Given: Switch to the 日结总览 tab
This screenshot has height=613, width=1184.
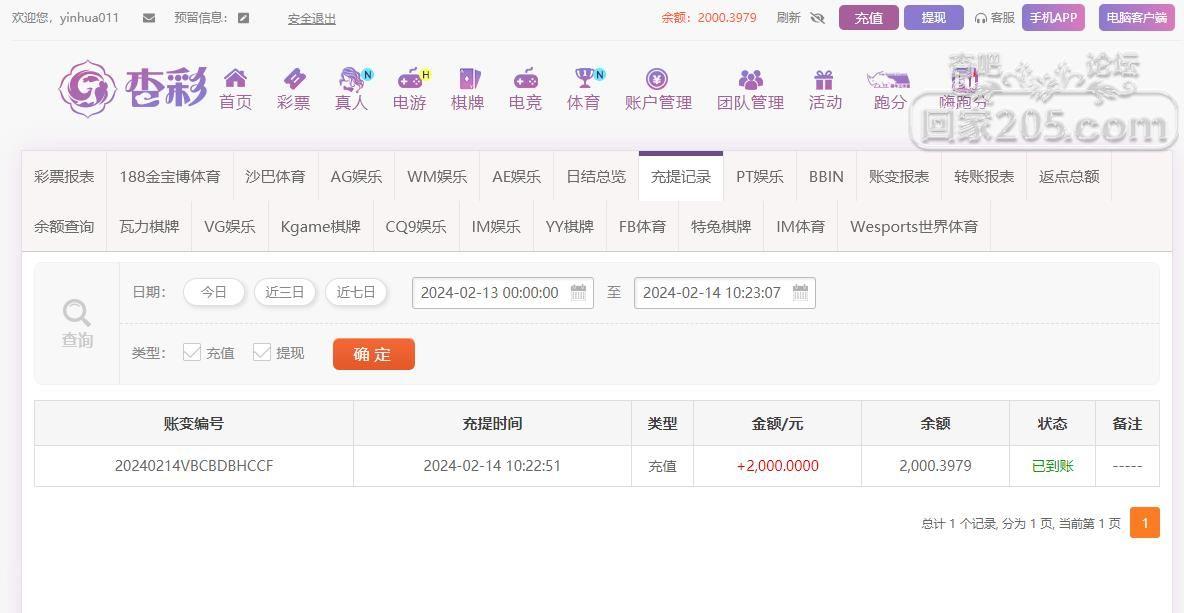Looking at the screenshot, I should point(596,177).
